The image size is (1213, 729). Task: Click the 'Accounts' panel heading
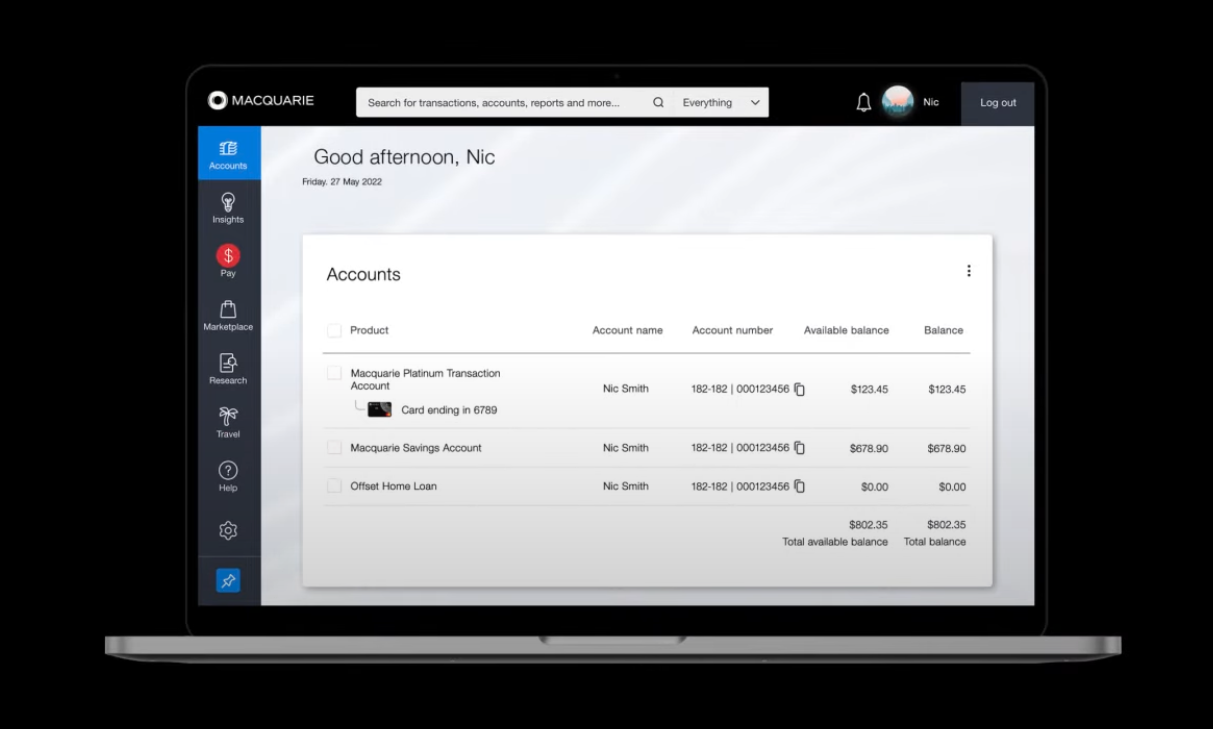tap(363, 275)
